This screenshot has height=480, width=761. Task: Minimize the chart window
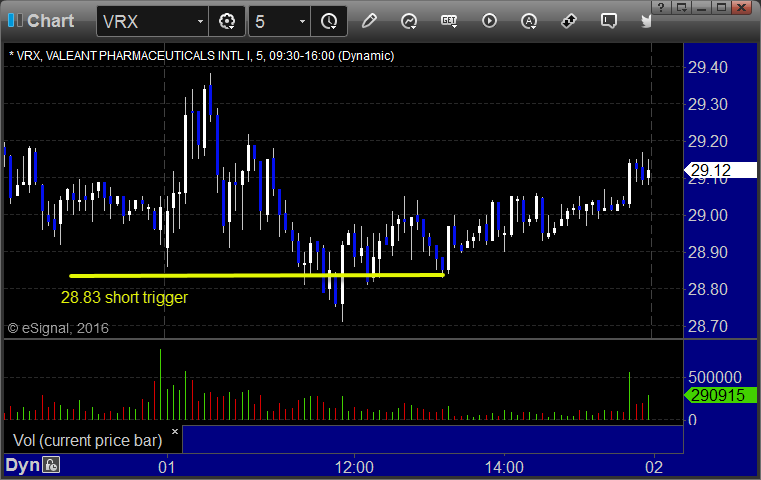(x=701, y=7)
